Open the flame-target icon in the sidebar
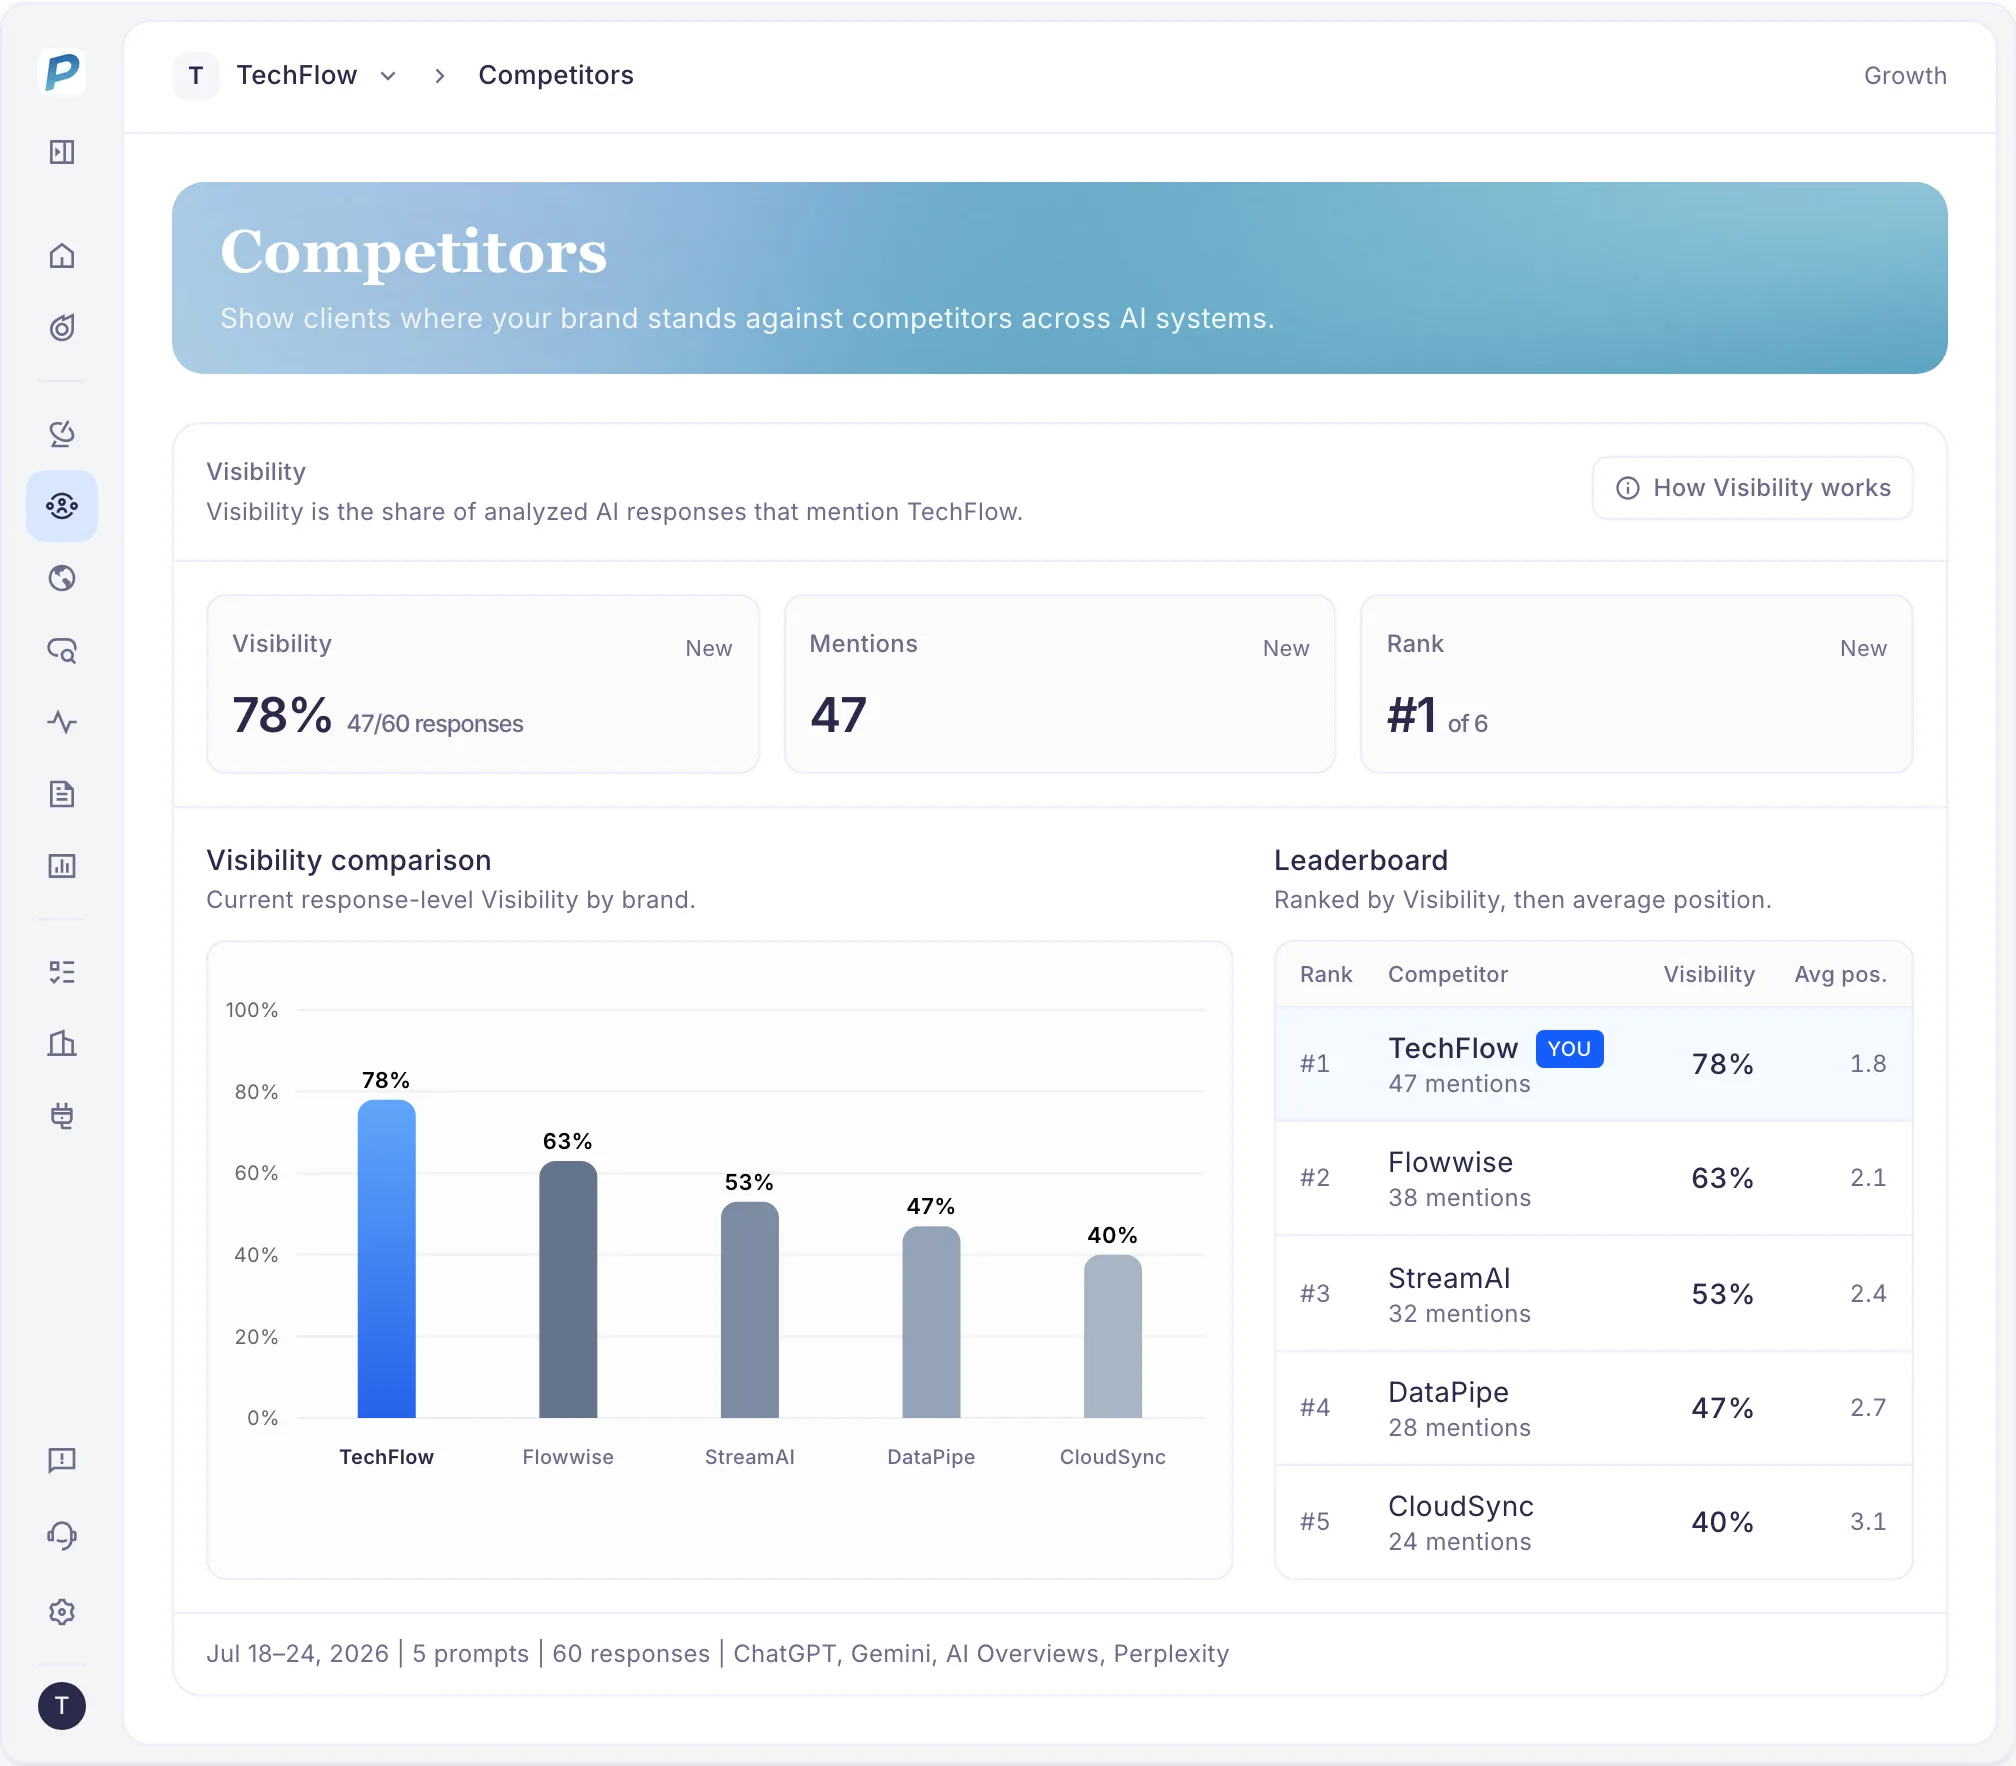The height and width of the screenshot is (1766, 2016). coord(62,328)
